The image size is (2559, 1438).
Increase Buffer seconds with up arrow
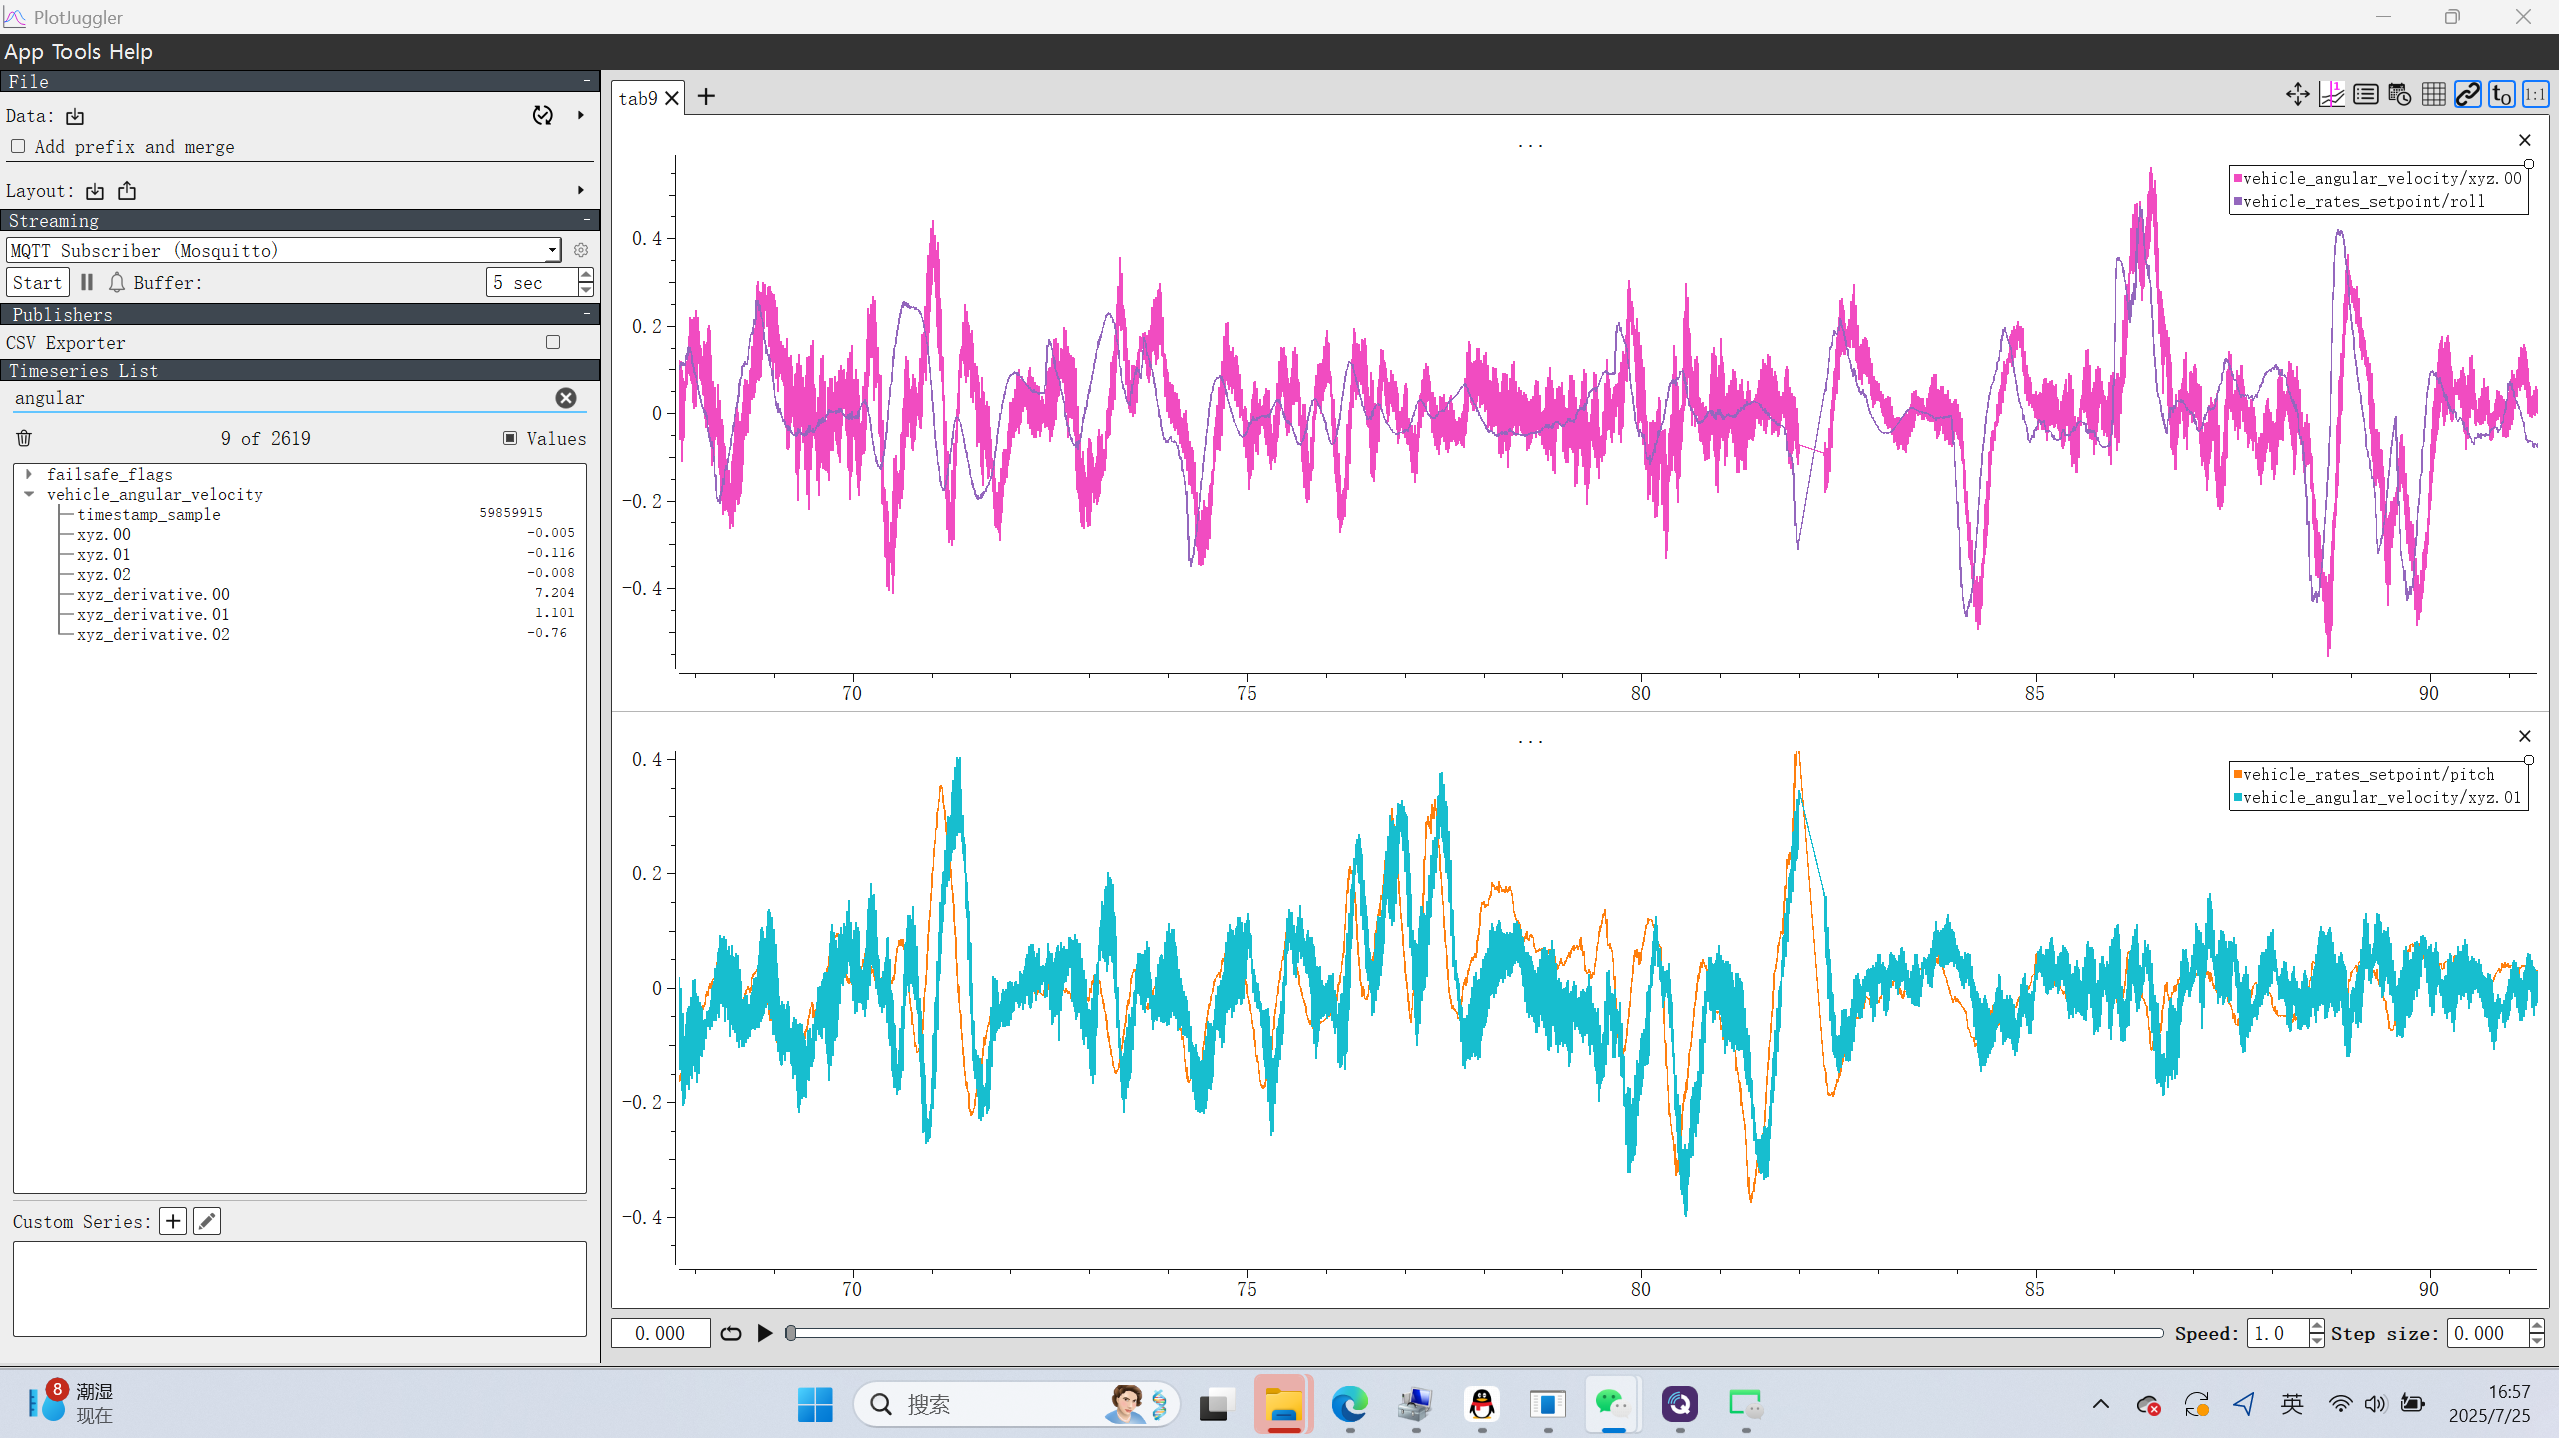[x=587, y=275]
